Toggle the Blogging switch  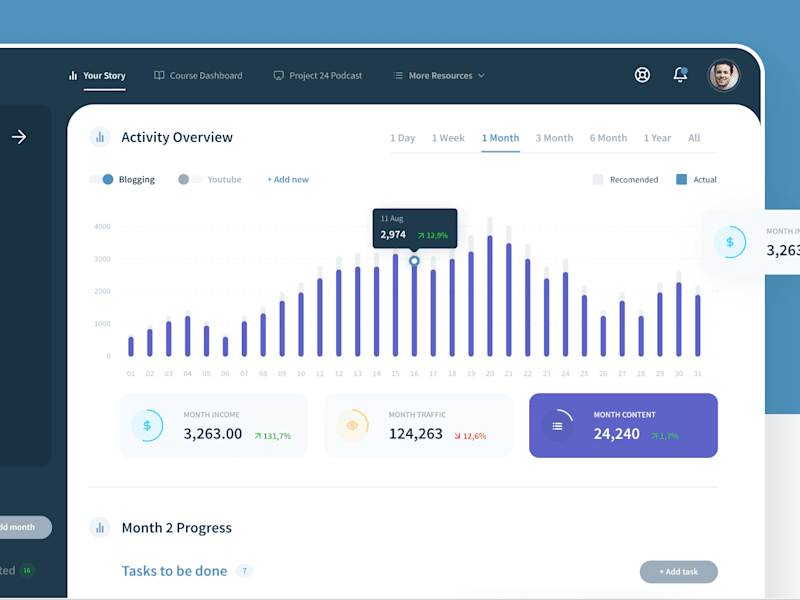(101, 179)
